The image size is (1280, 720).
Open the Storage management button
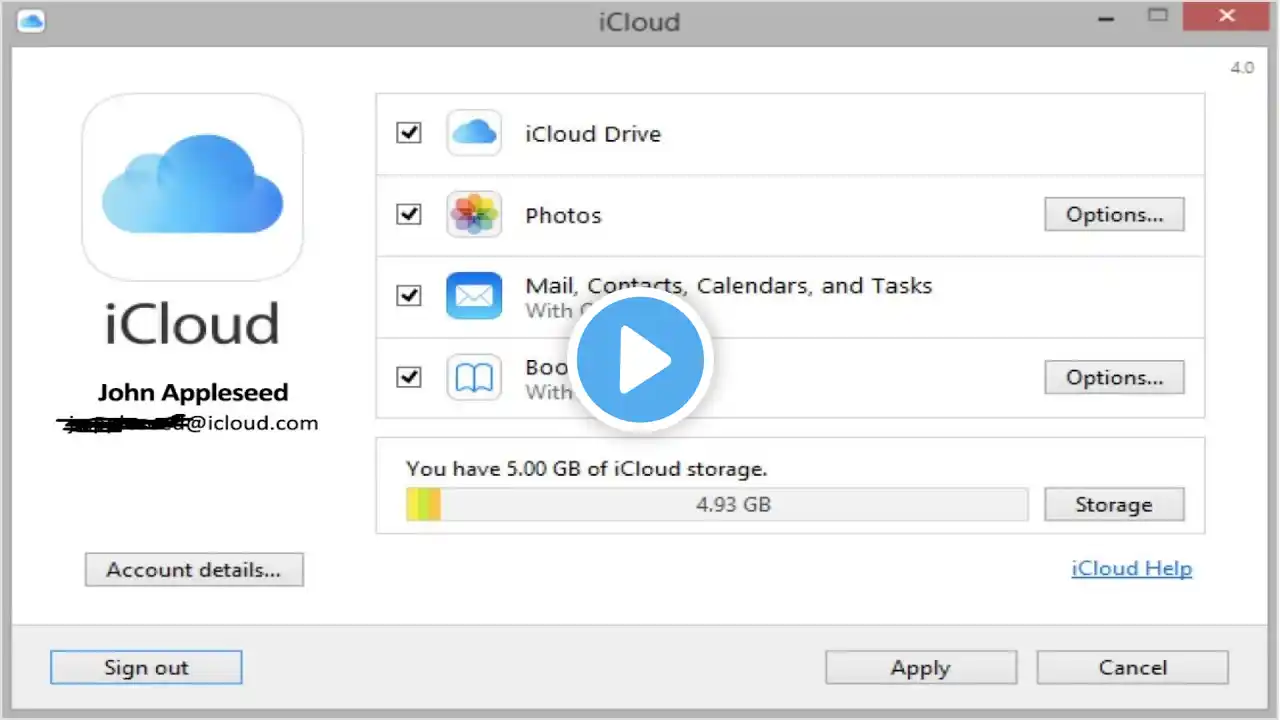pos(1114,505)
